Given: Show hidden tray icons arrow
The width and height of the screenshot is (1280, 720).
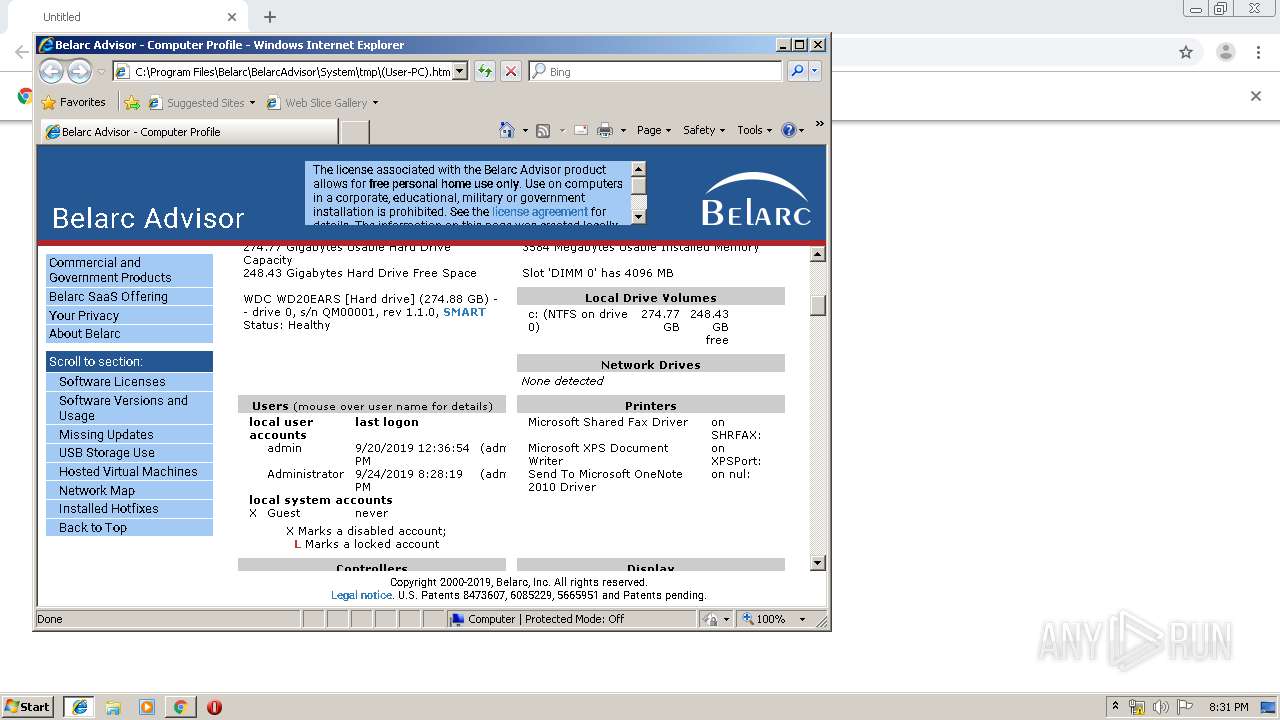Looking at the screenshot, I should click(x=1115, y=707).
